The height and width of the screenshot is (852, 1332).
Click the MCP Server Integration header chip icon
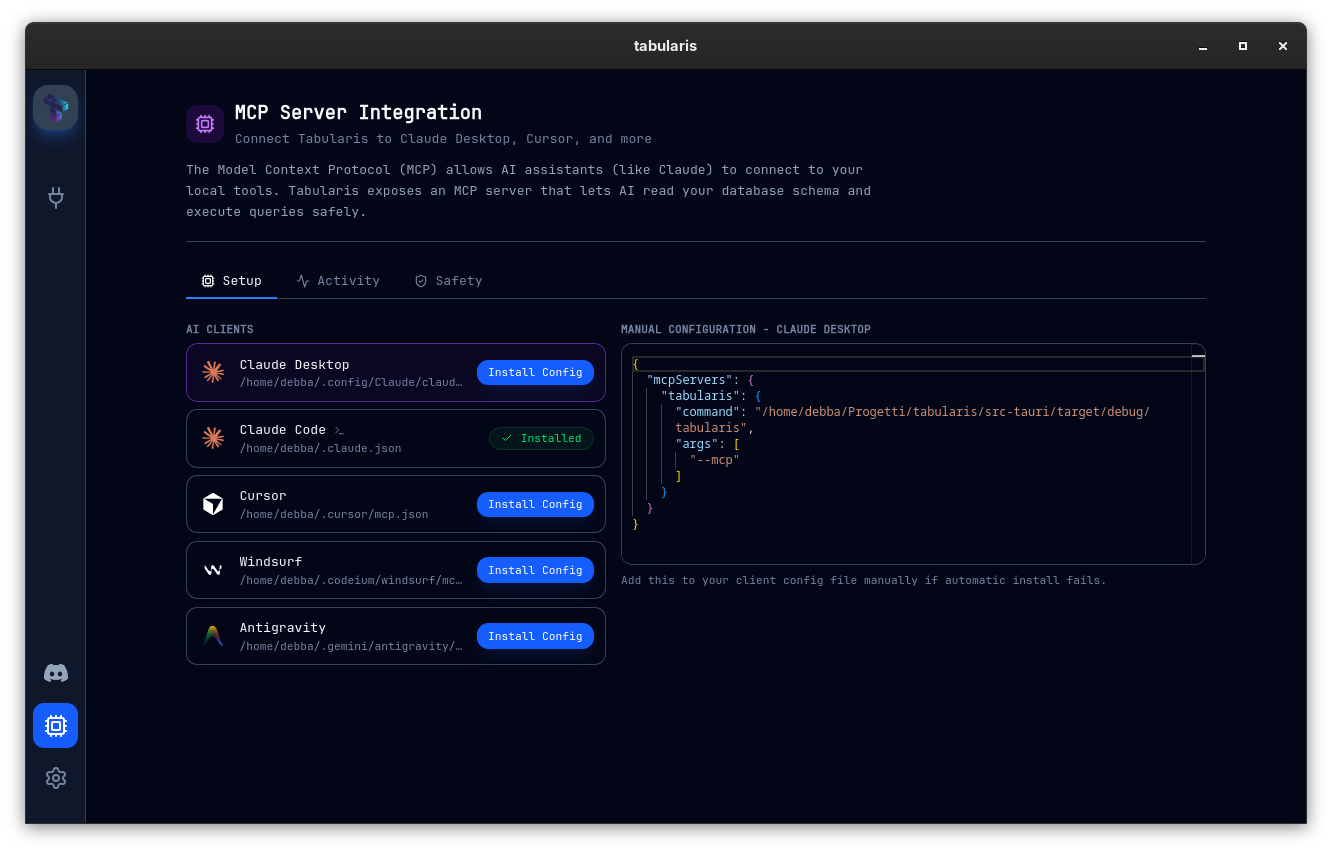point(205,124)
